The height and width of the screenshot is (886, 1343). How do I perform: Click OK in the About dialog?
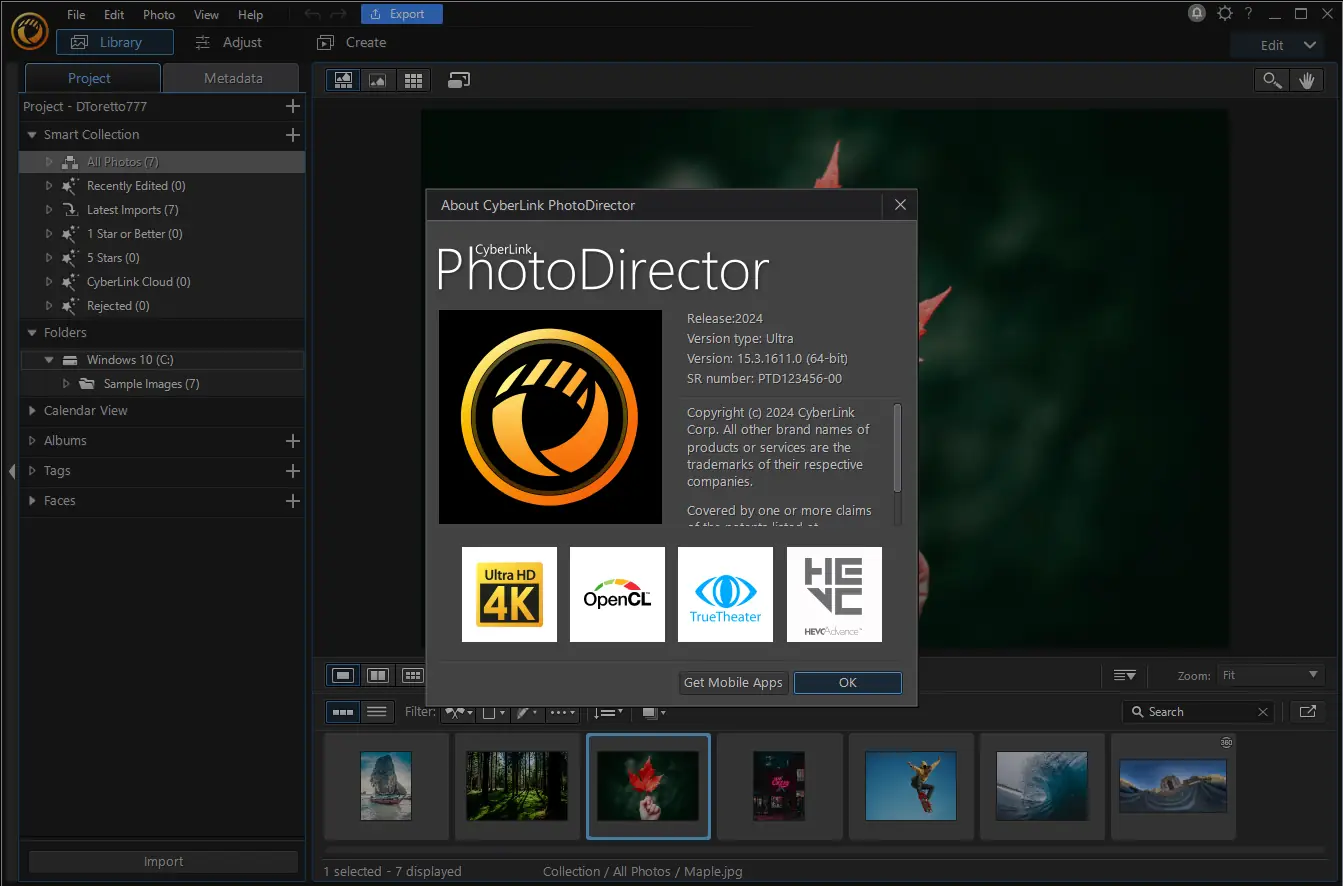point(847,682)
